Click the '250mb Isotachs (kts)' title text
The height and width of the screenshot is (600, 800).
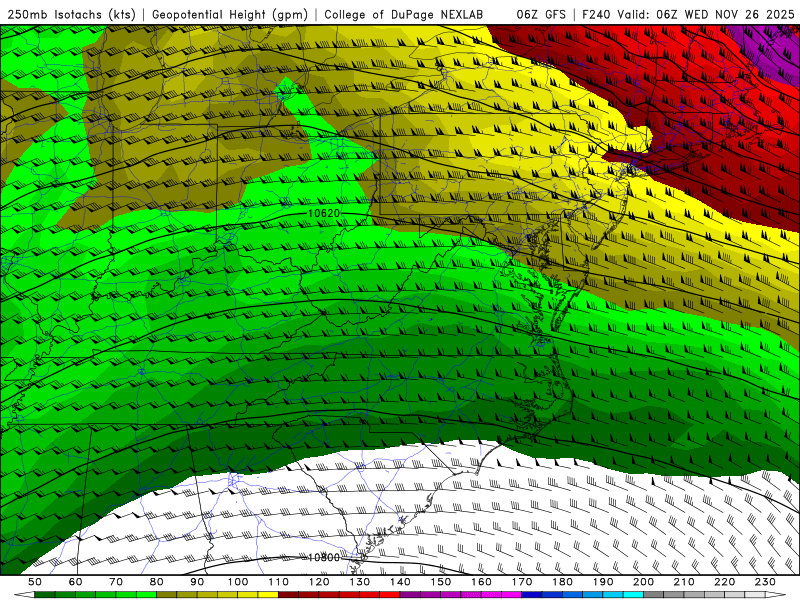tap(72, 15)
